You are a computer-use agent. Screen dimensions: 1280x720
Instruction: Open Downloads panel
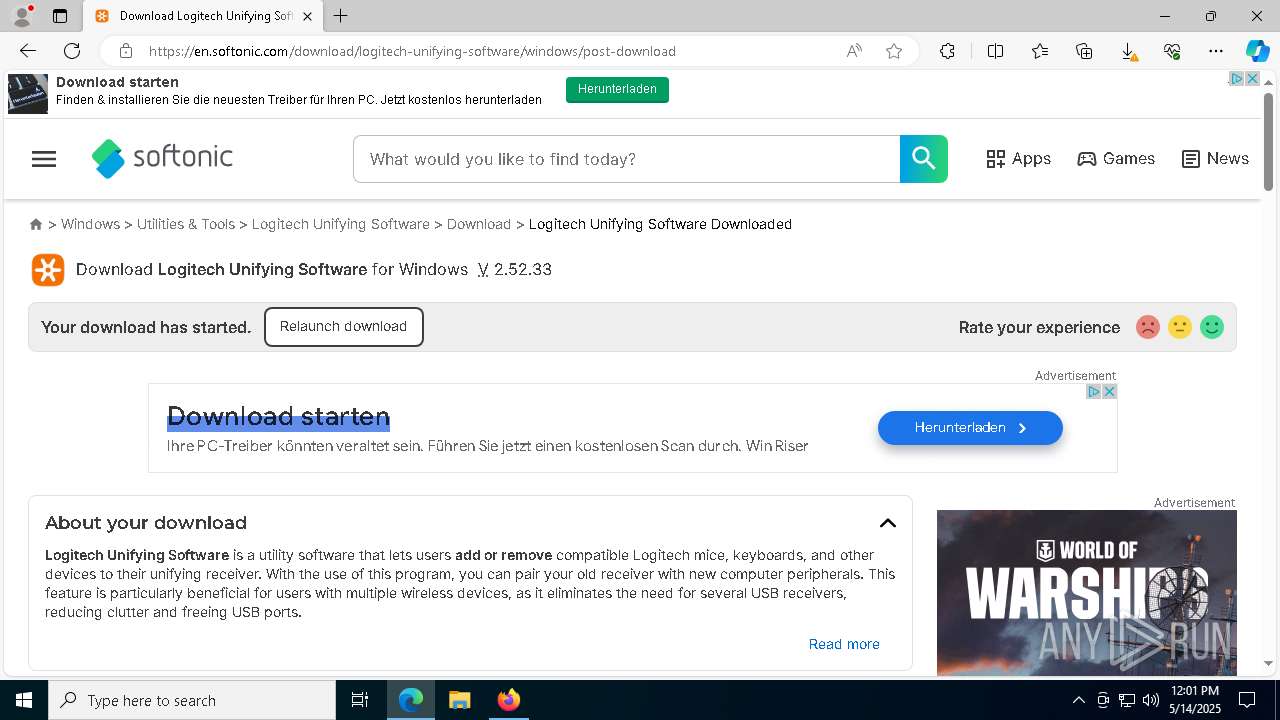point(1128,51)
